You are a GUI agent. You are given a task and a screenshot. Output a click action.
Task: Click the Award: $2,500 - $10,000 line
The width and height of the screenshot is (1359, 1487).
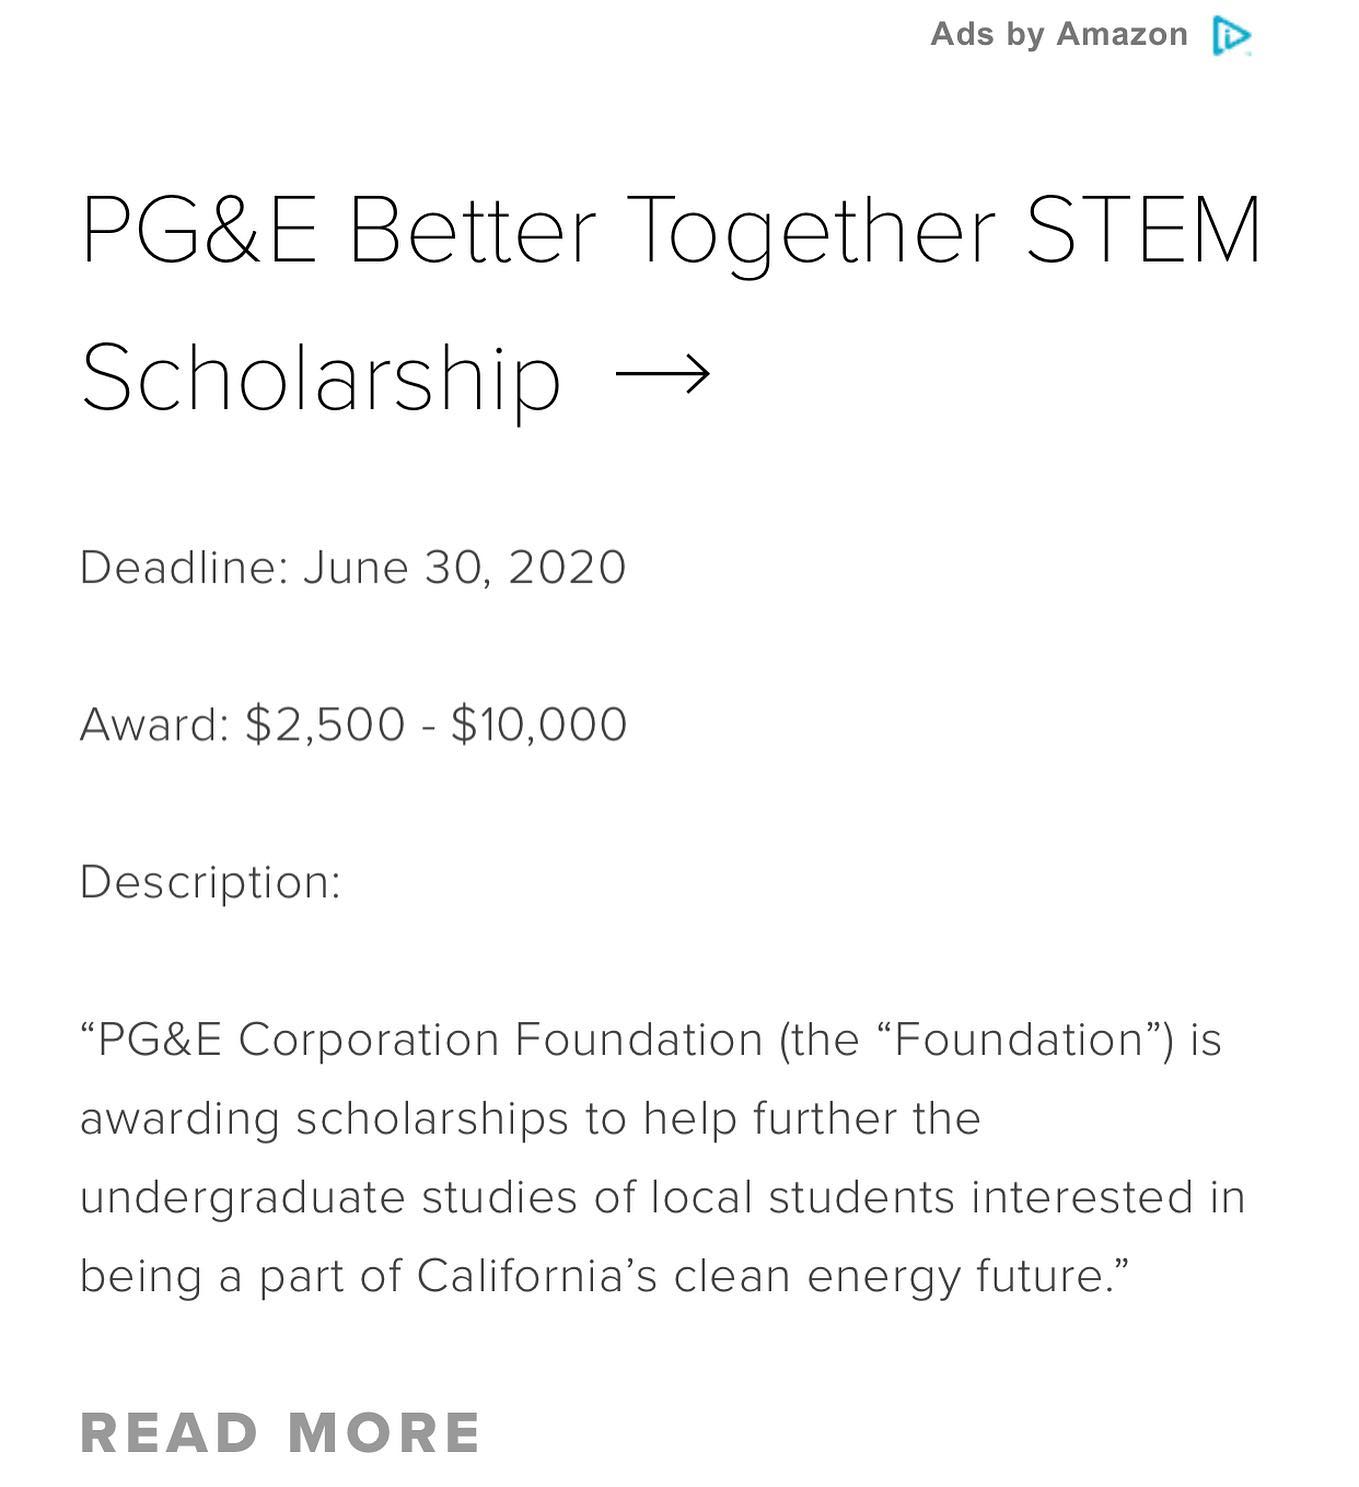[x=353, y=725]
